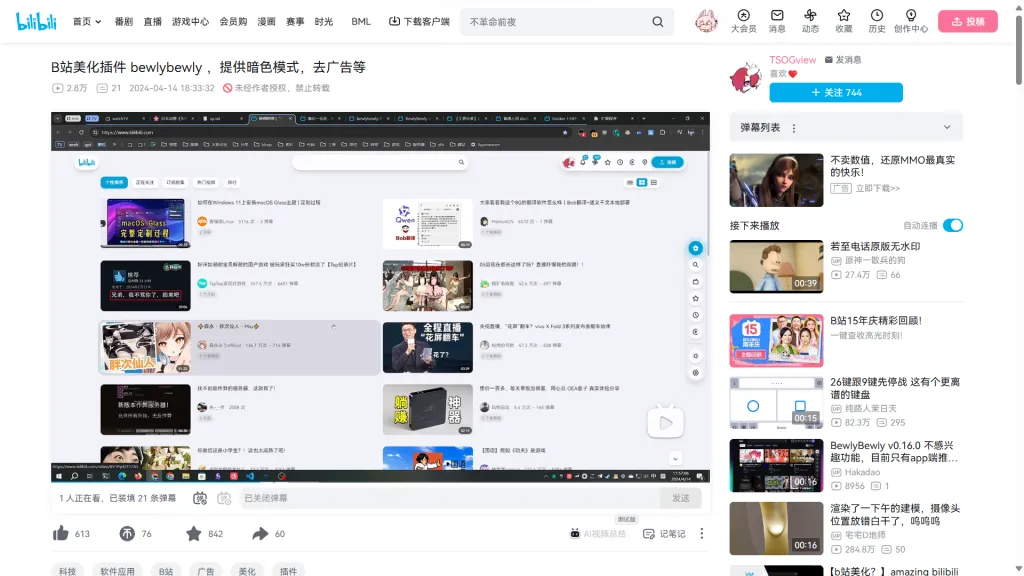Give a coin with the coin icon
This screenshot has width=1024, height=576.
127,534
